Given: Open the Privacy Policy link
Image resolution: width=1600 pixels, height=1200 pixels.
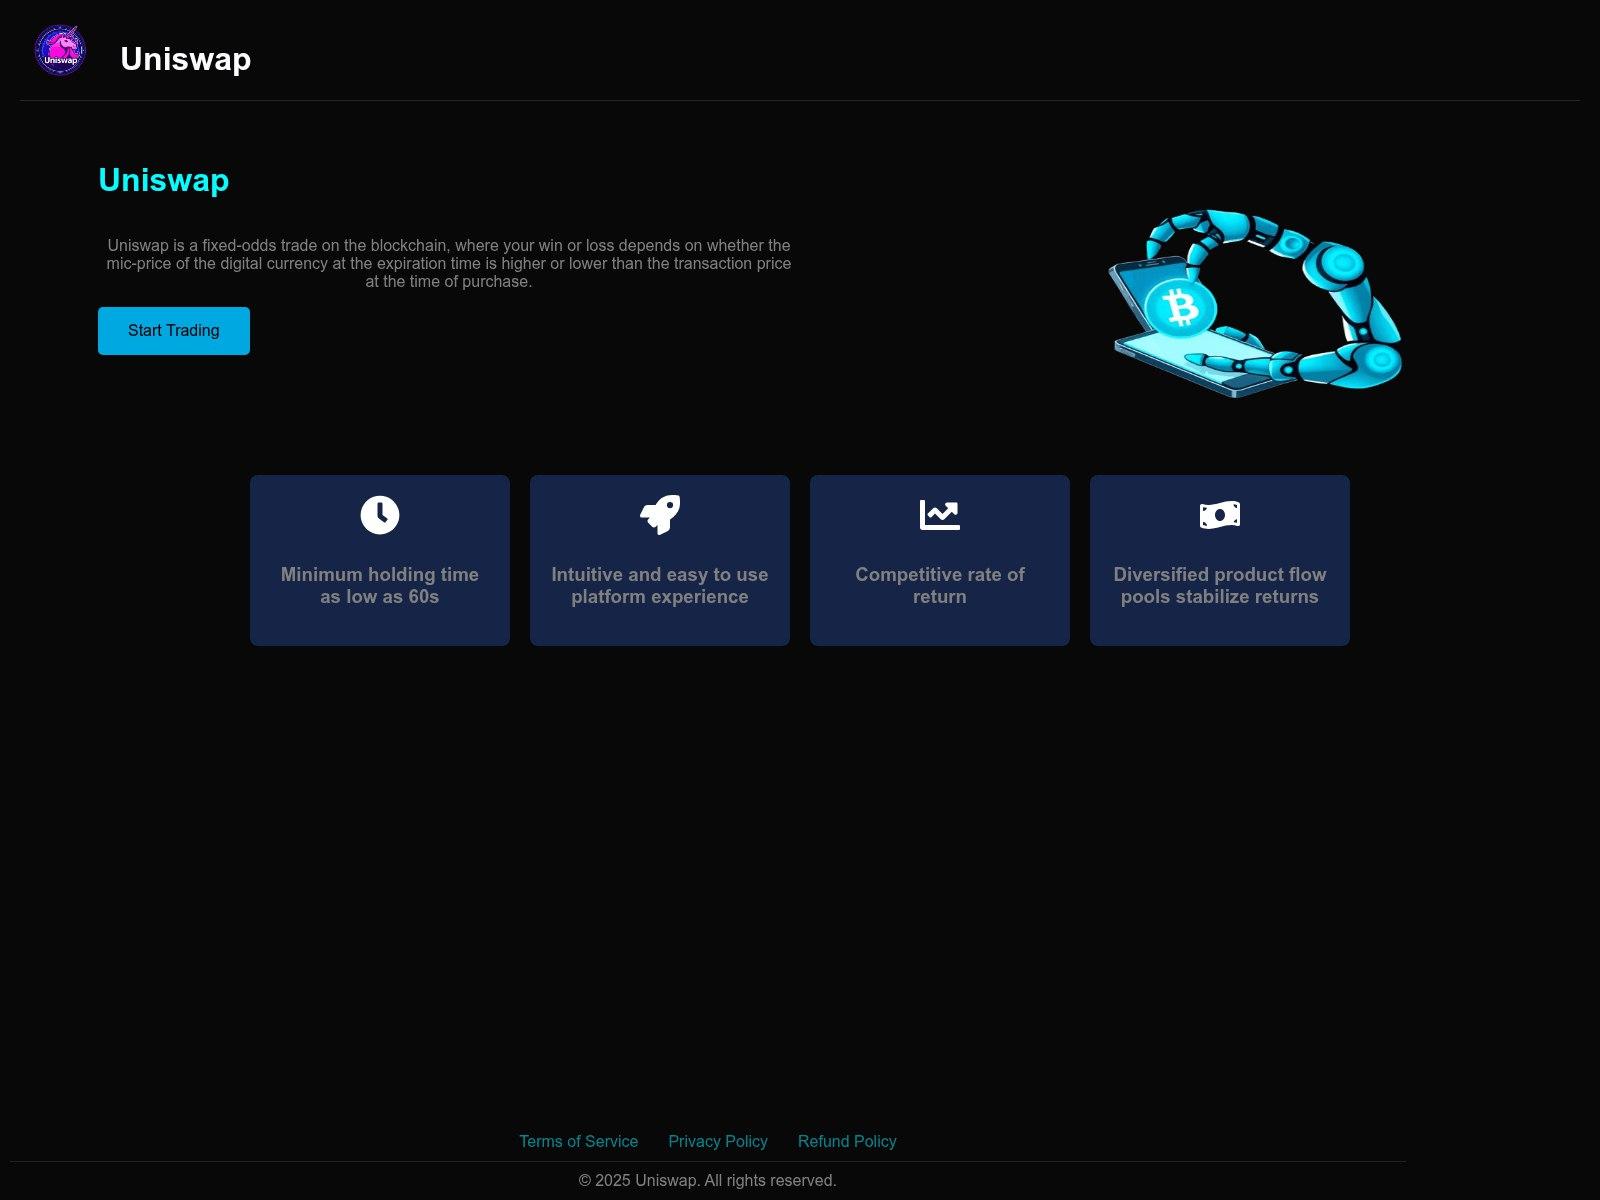Looking at the screenshot, I should coord(718,1141).
